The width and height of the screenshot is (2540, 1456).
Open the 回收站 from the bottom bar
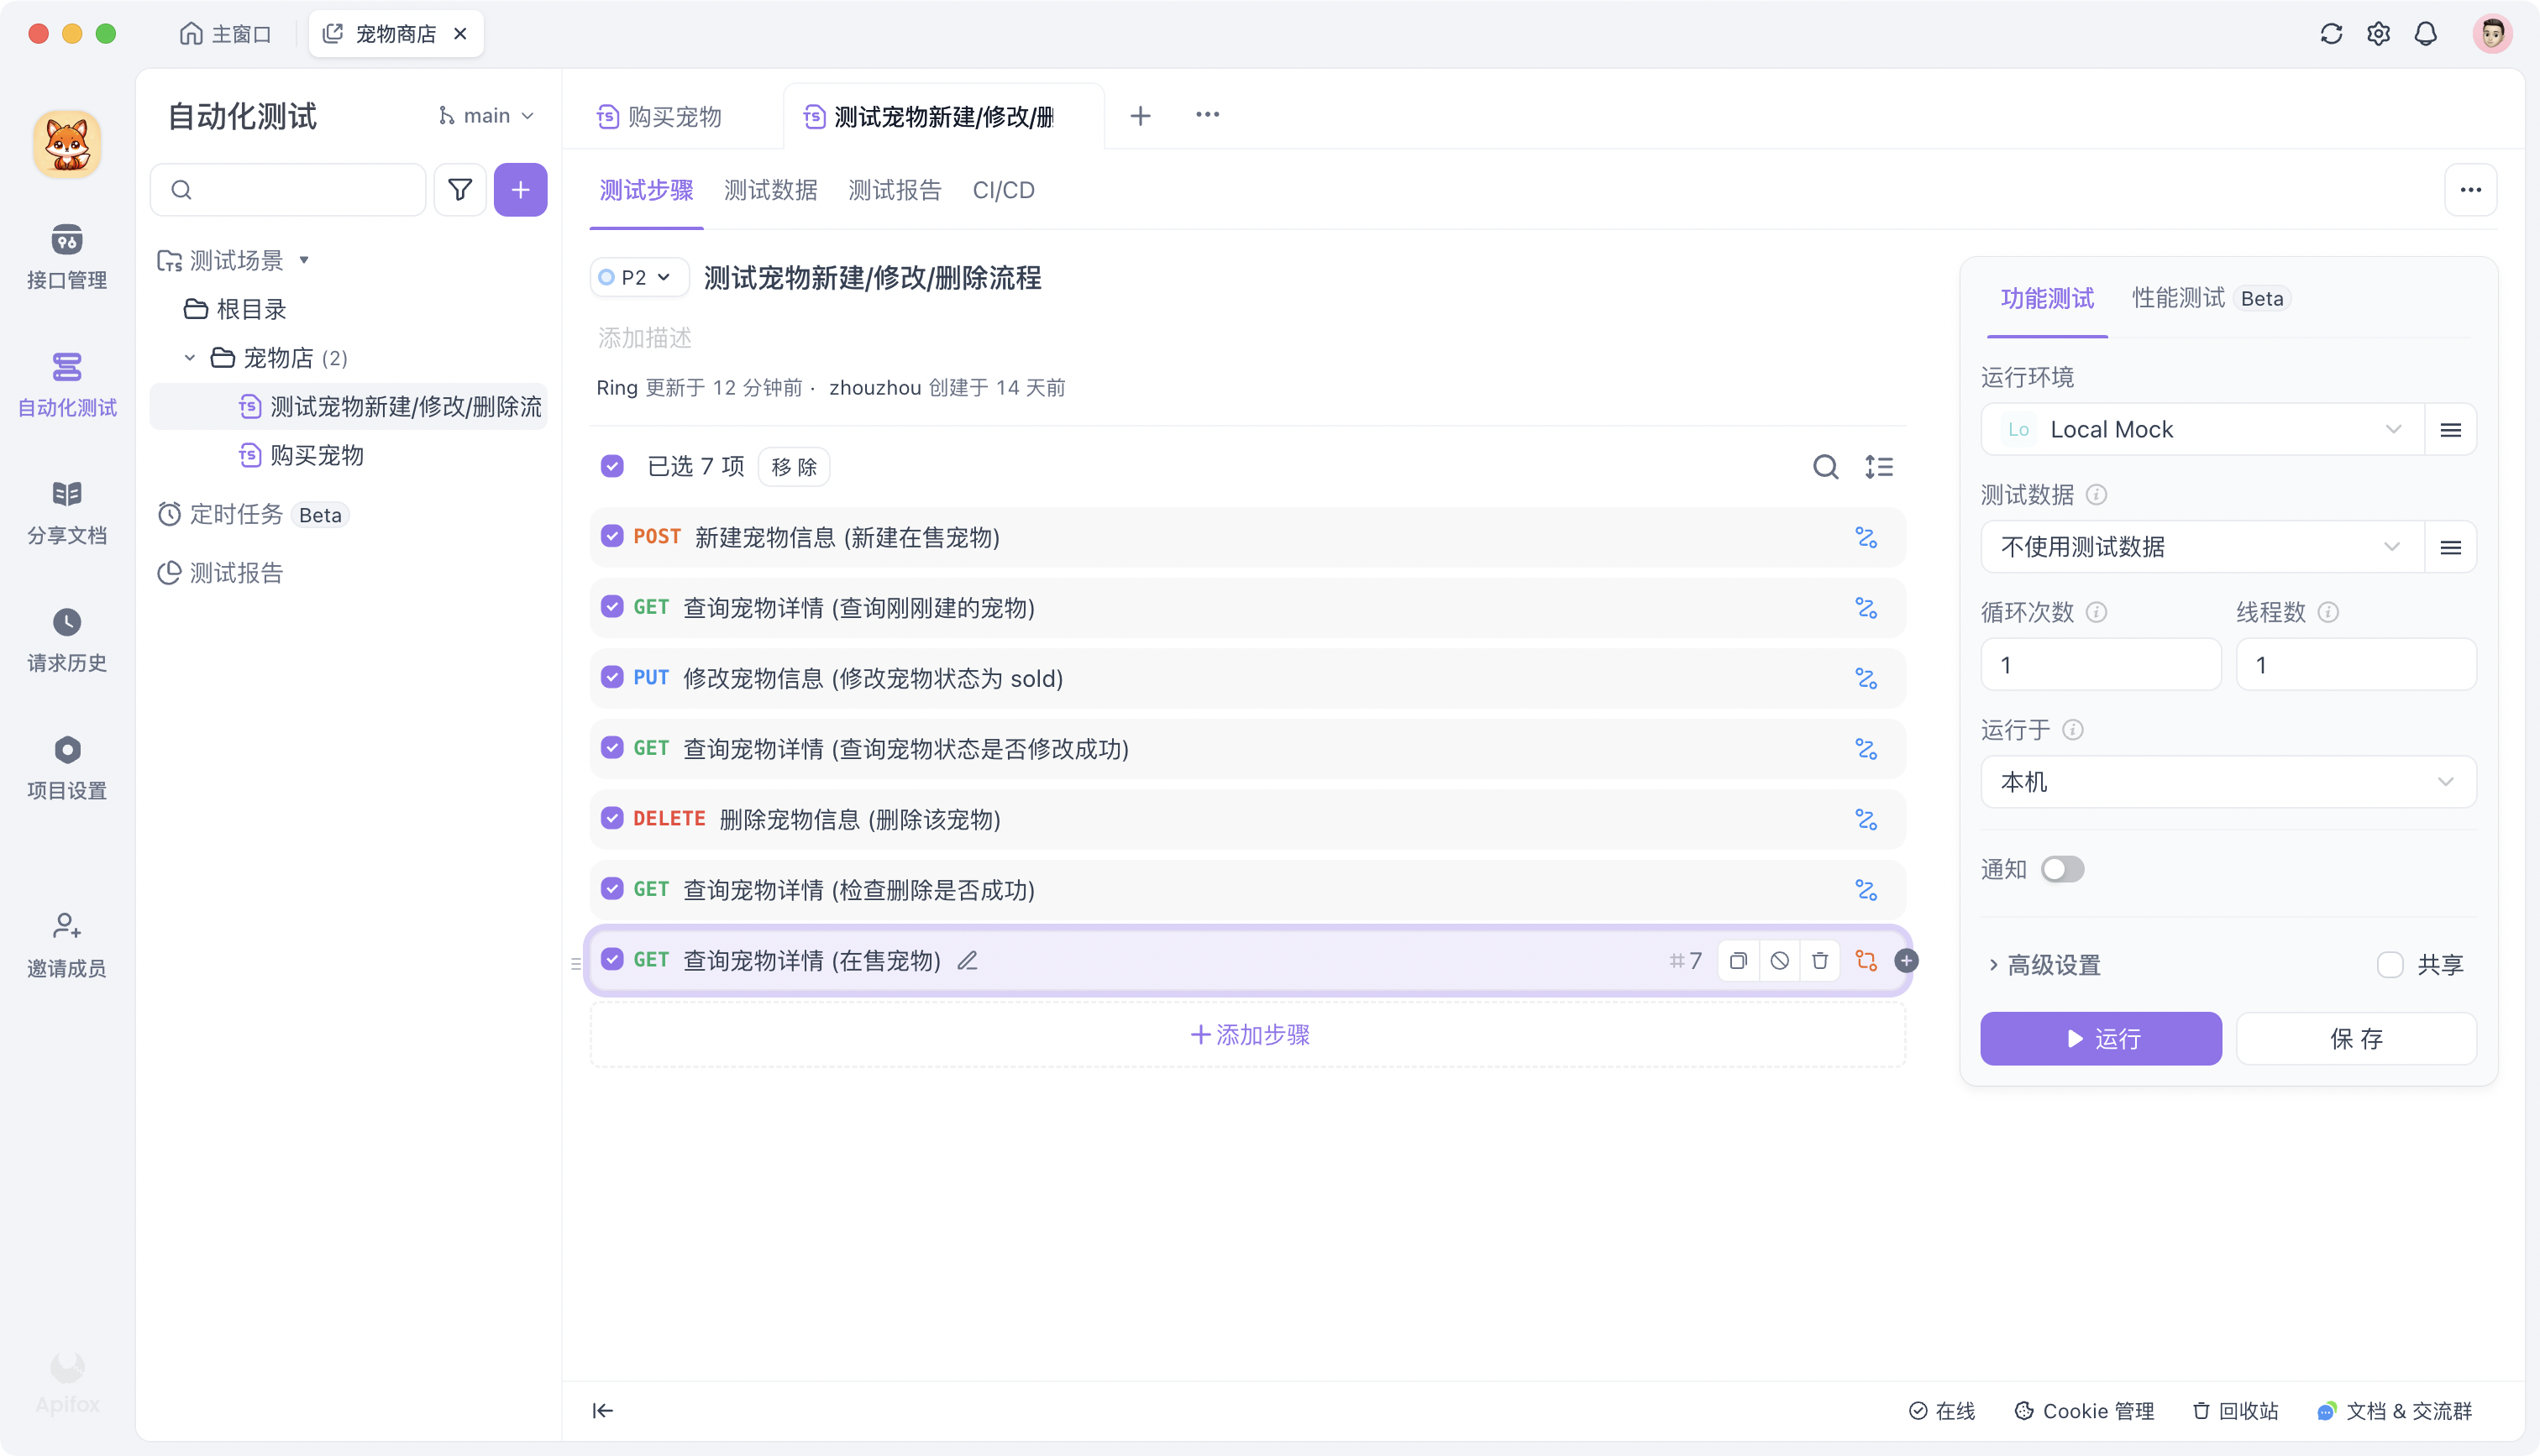pos(2235,1410)
